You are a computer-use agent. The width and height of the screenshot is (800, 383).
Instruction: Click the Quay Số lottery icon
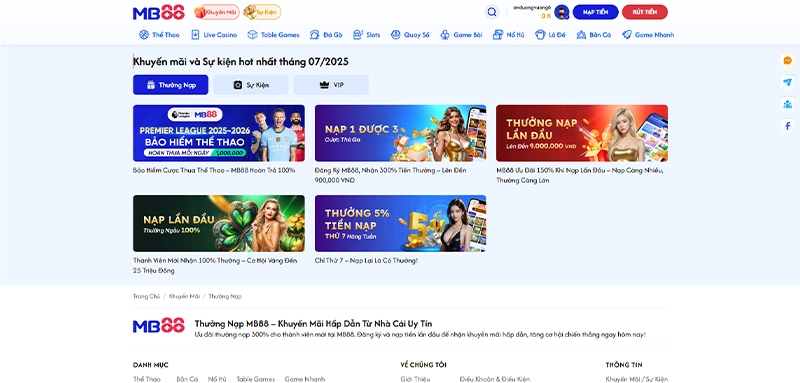[x=395, y=35]
